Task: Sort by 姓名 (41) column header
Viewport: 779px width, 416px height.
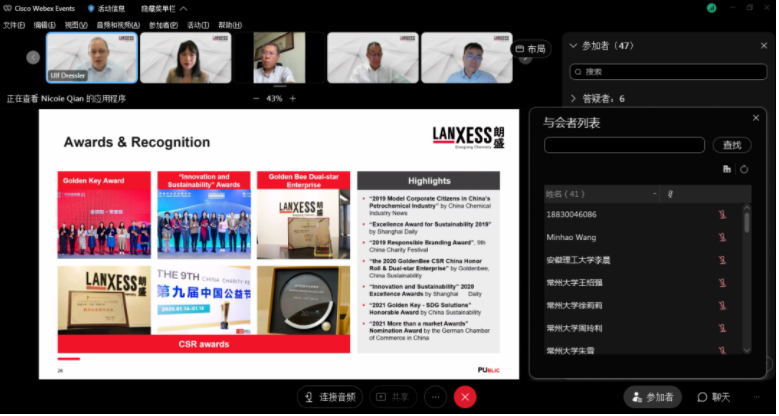Action: click(x=602, y=194)
